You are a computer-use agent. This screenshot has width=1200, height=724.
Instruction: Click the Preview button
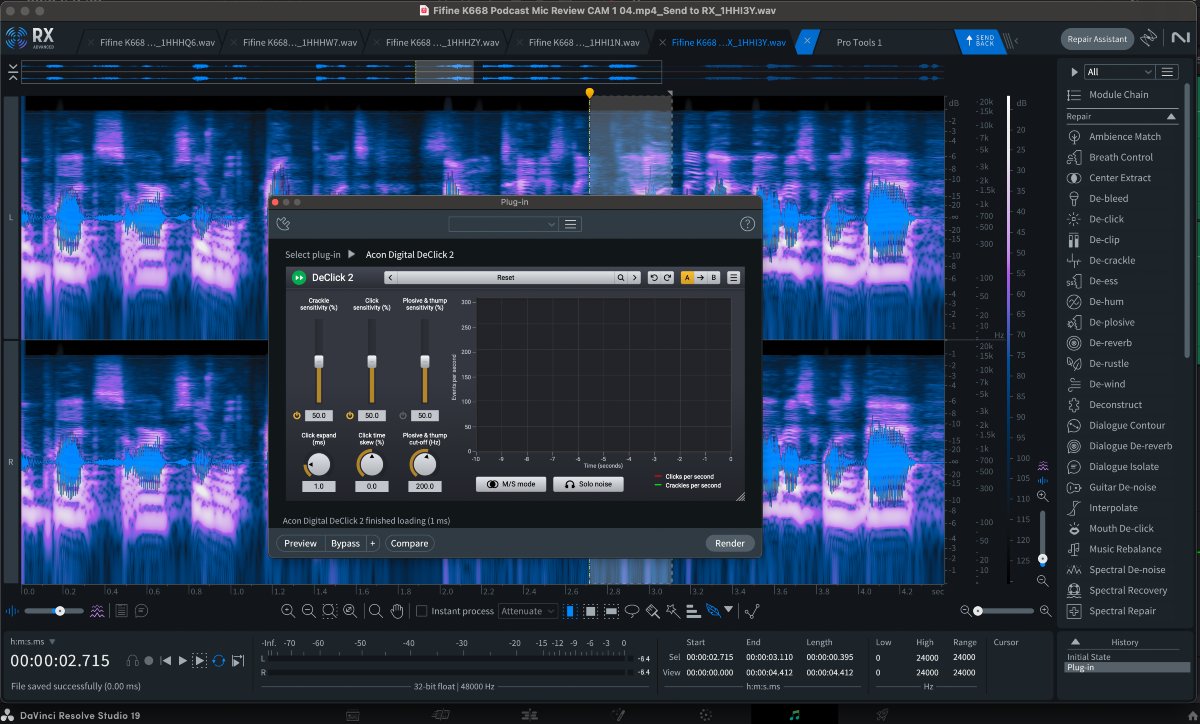tap(300, 543)
